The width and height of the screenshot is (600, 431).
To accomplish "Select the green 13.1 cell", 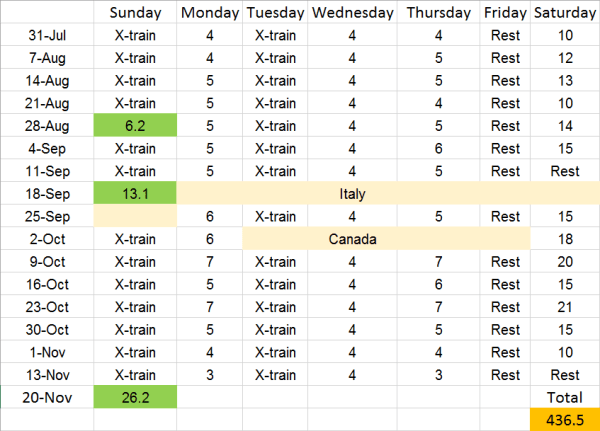I will (134, 193).
